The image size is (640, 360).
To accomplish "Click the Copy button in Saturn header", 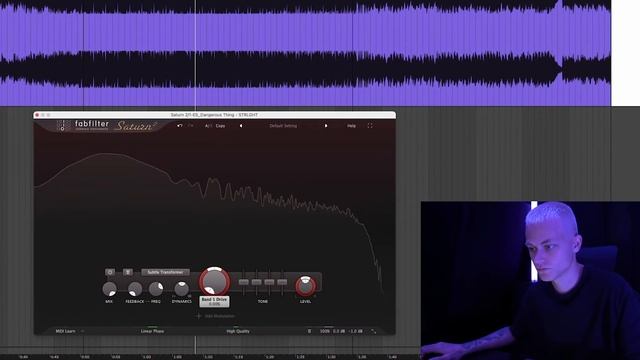I will point(220,126).
